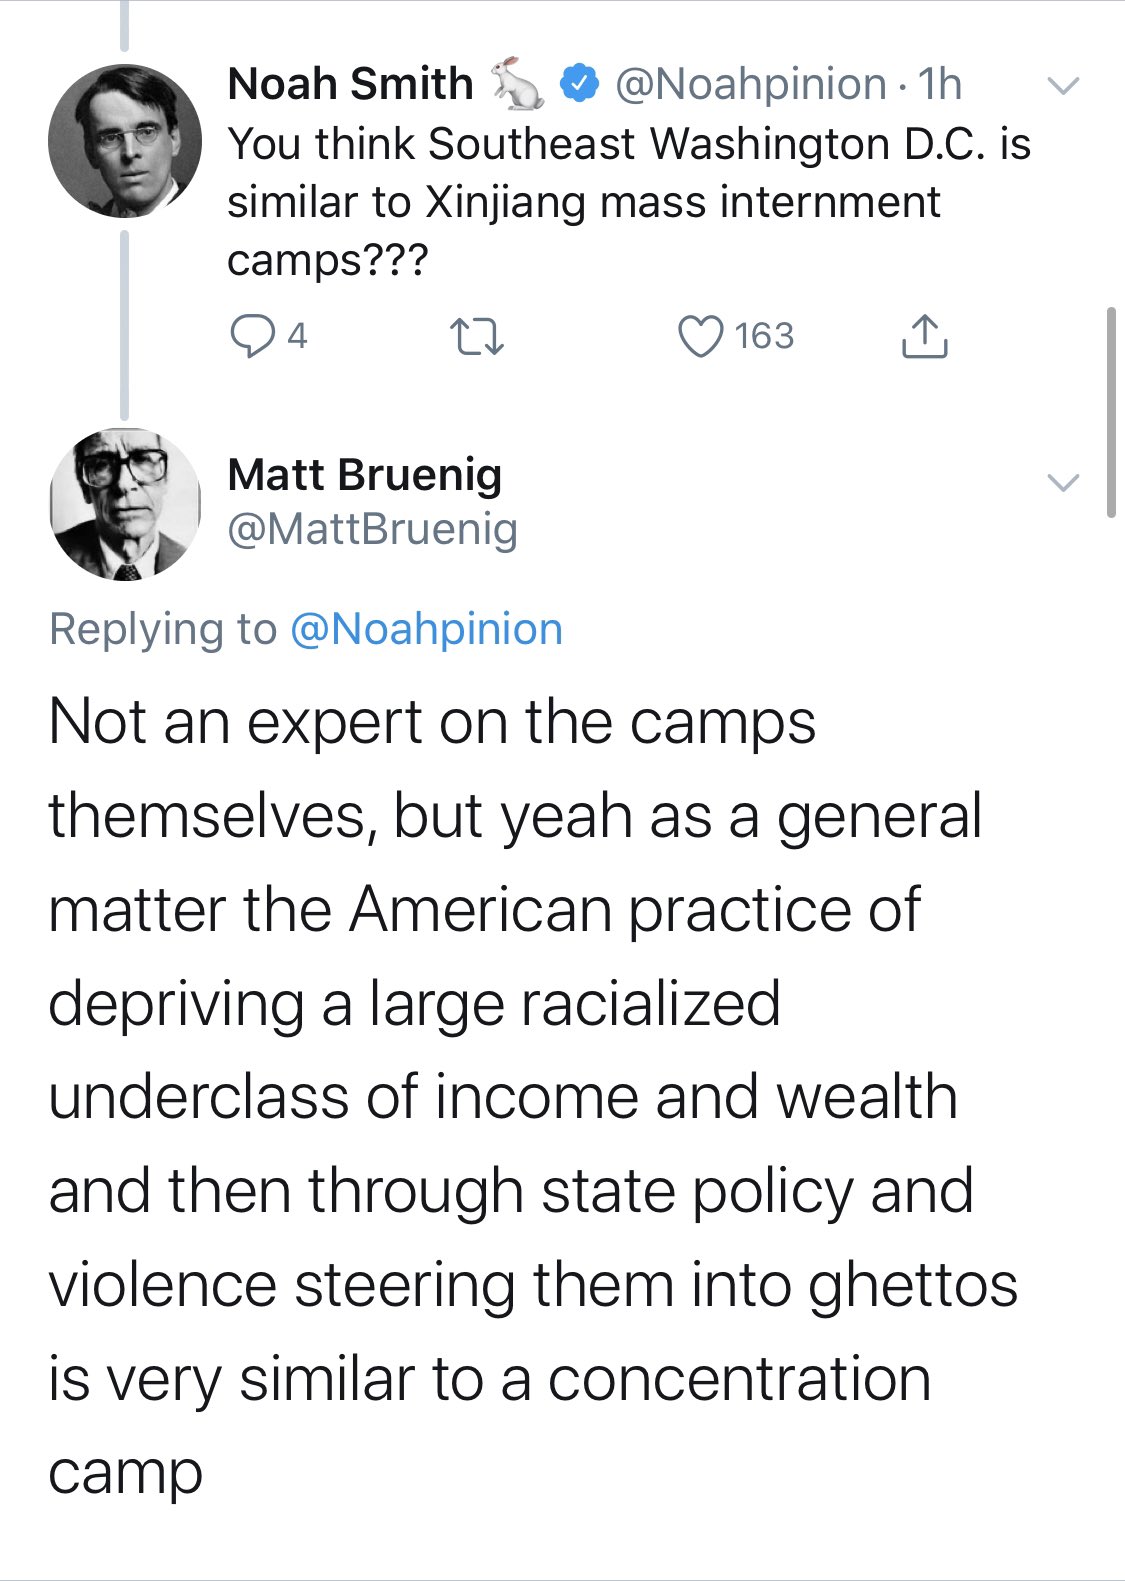Click the @MattBruenig handle
The image size is (1125, 1581).
(x=372, y=529)
